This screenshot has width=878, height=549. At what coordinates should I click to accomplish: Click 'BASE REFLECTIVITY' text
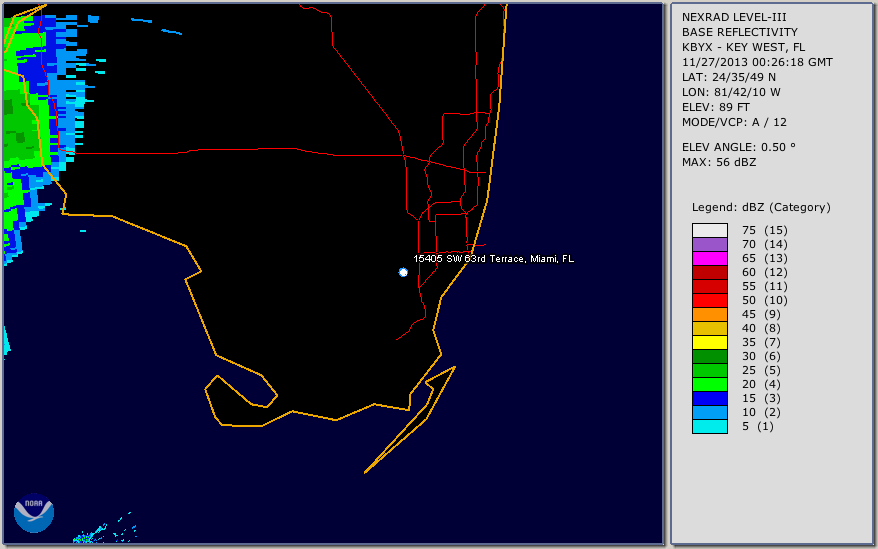coord(740,32)
